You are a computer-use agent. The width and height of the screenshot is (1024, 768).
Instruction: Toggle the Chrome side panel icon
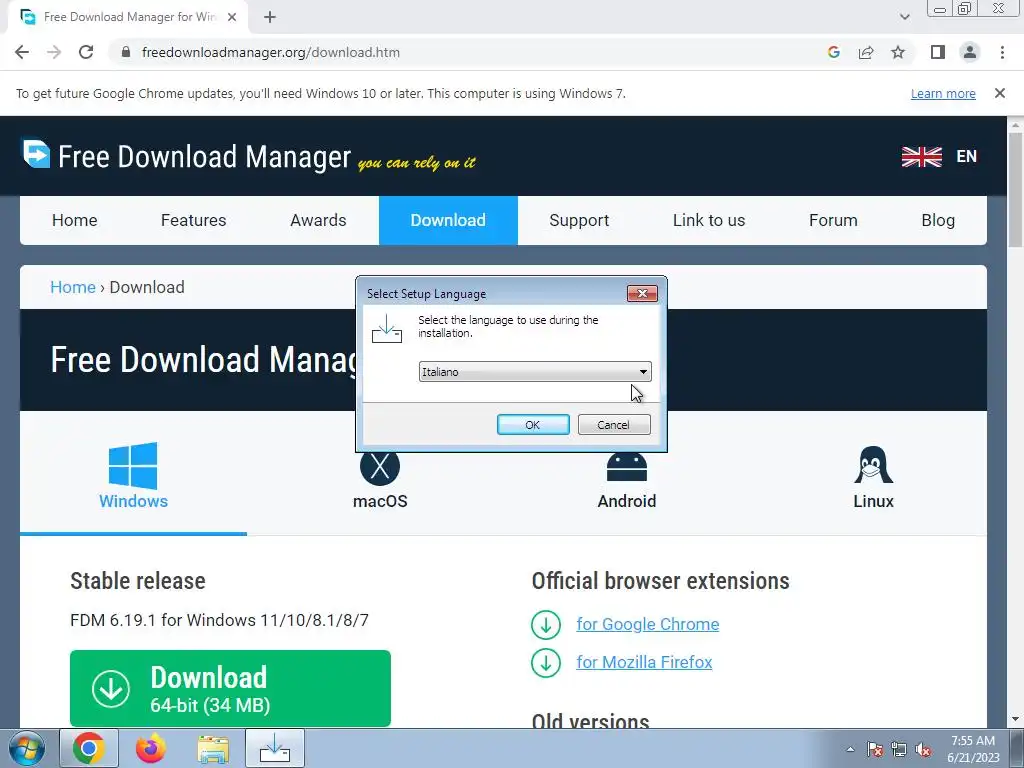point(938,52)
